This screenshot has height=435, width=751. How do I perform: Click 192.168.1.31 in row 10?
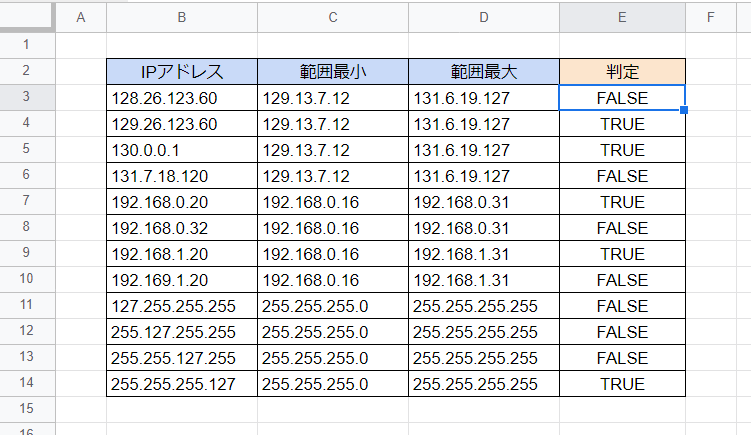pyautogui.click(x=484, y=280)
